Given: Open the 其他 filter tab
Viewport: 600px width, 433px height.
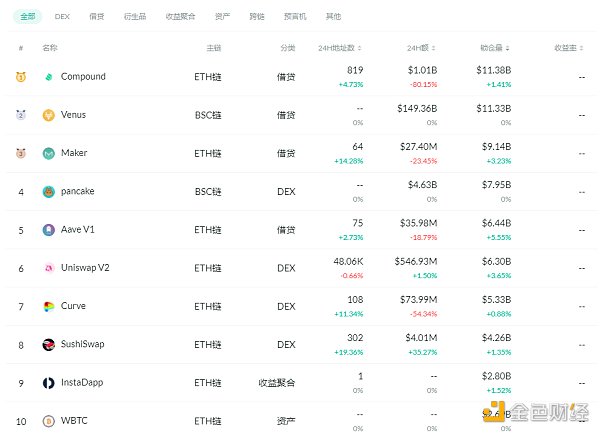Looking at the screenshot, I should [333, 16].
